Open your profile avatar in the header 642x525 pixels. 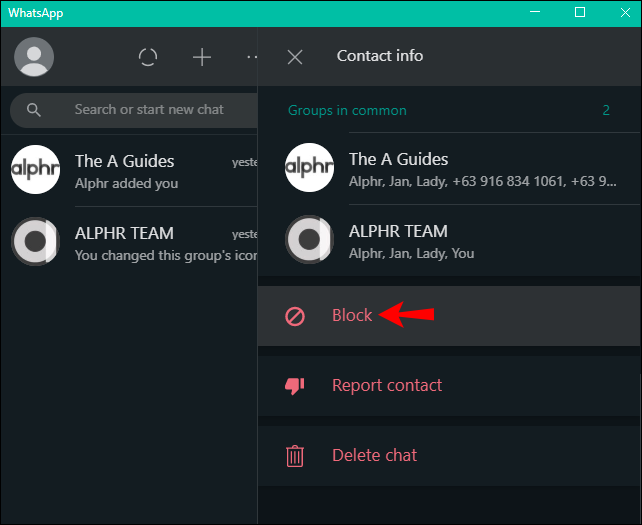(34, 57)
